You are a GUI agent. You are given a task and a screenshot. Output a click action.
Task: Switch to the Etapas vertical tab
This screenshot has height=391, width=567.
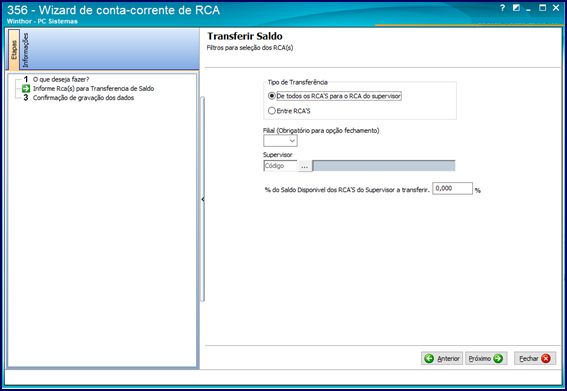[14, 50]
